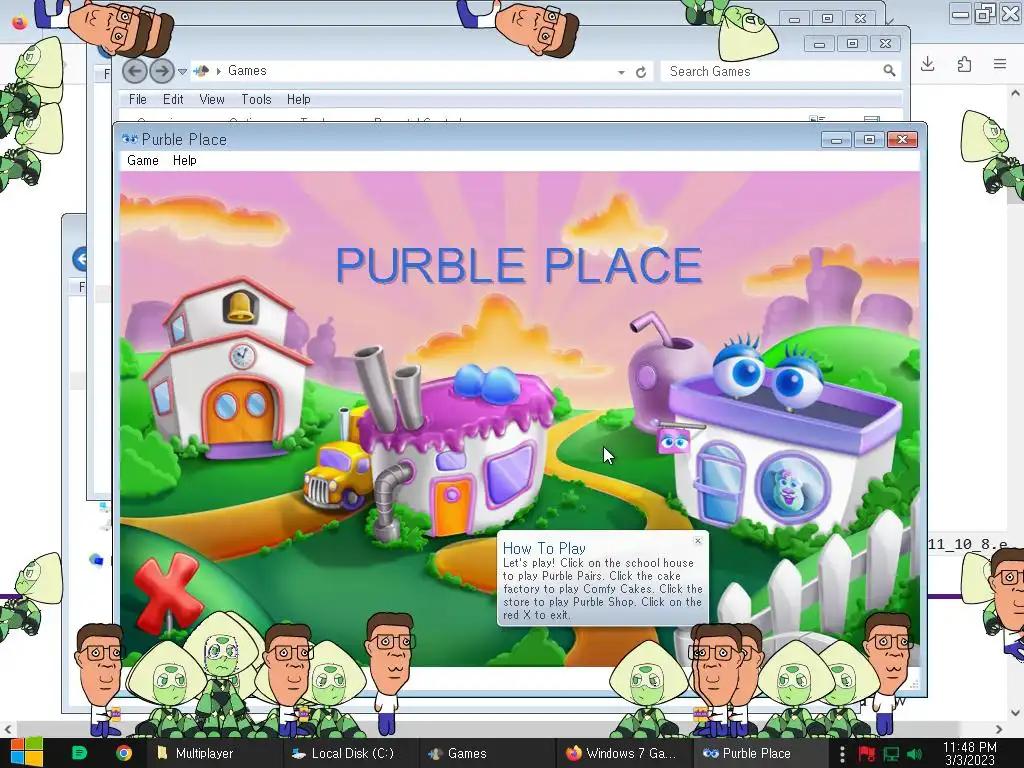Click Games breadcrumb in address bar
1024x768 pixels.
247,71
